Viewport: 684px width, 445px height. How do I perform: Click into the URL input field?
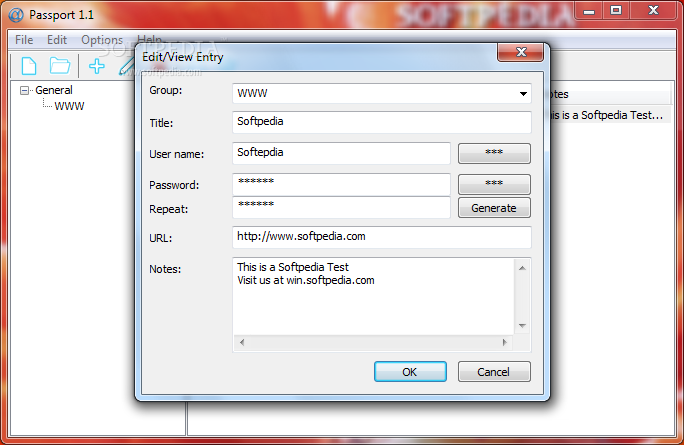[382, 237]
